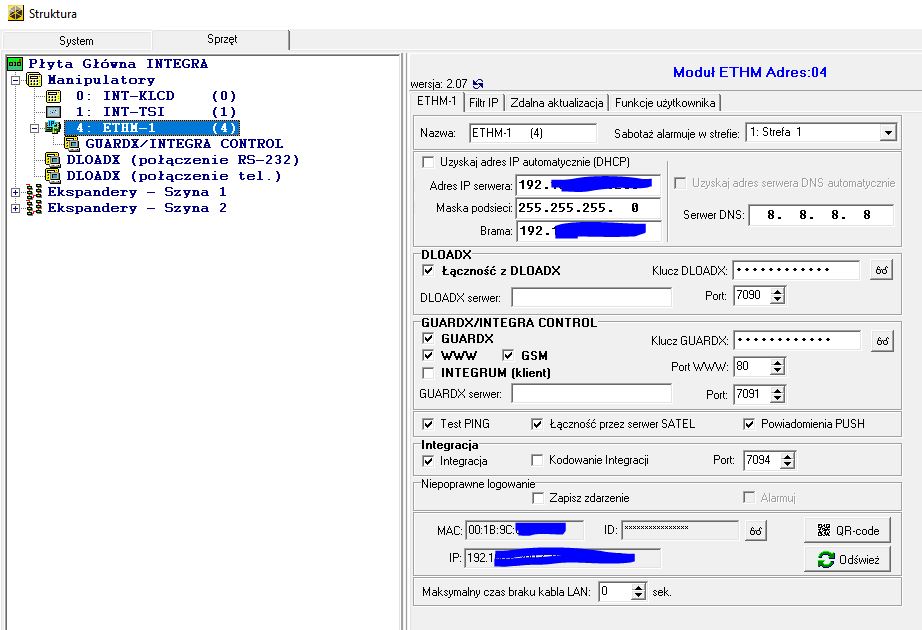
Task: Show the module ID with the glasses icon
Action: (x=756, y=531)
